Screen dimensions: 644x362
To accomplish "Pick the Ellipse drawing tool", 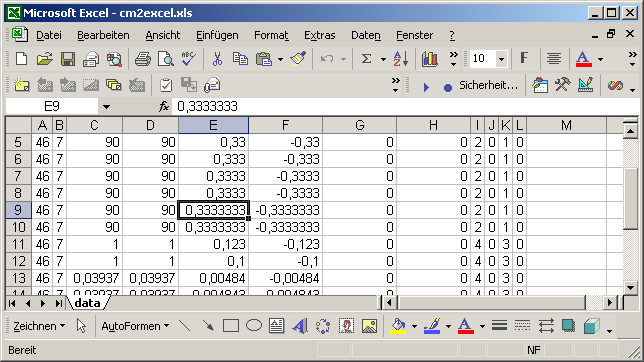I will 254,326.
